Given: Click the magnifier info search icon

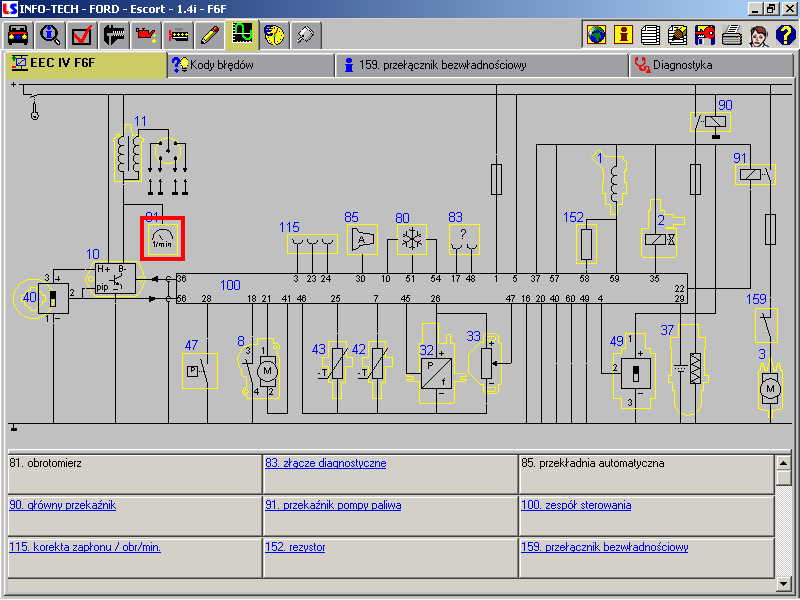Looking at the screenshot, I should (x=50, y=35).
